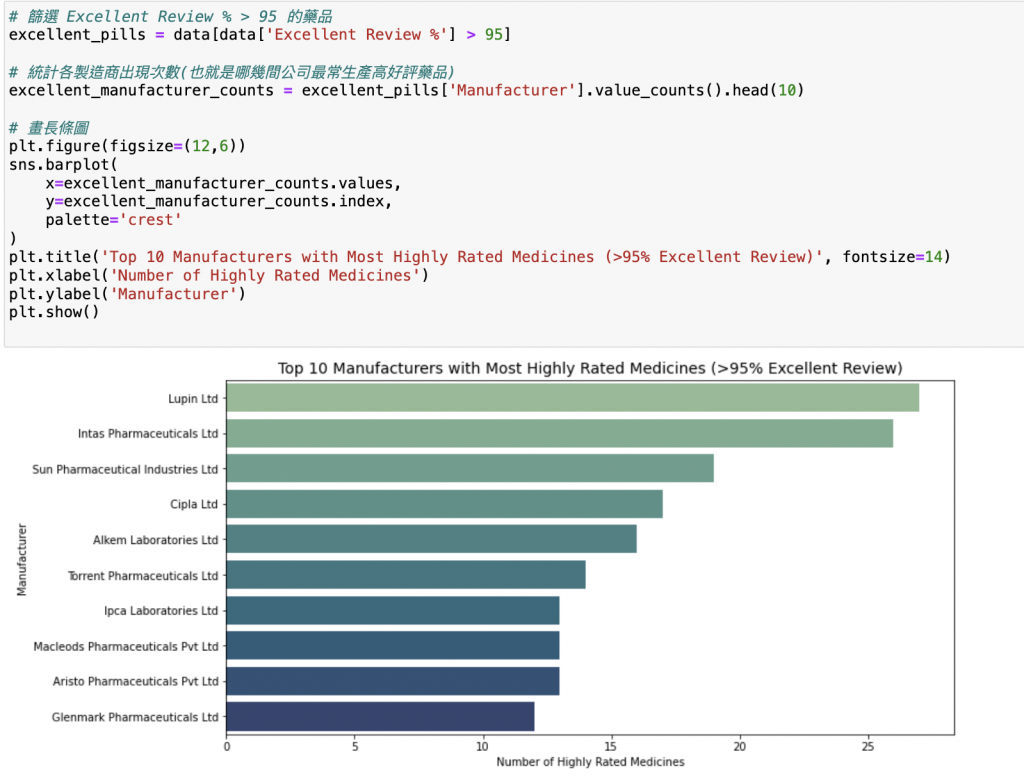Click the 'Sun Pharmaceutical Industries Ltd' label
This screenshot has width=1024, height=783.
125,469
